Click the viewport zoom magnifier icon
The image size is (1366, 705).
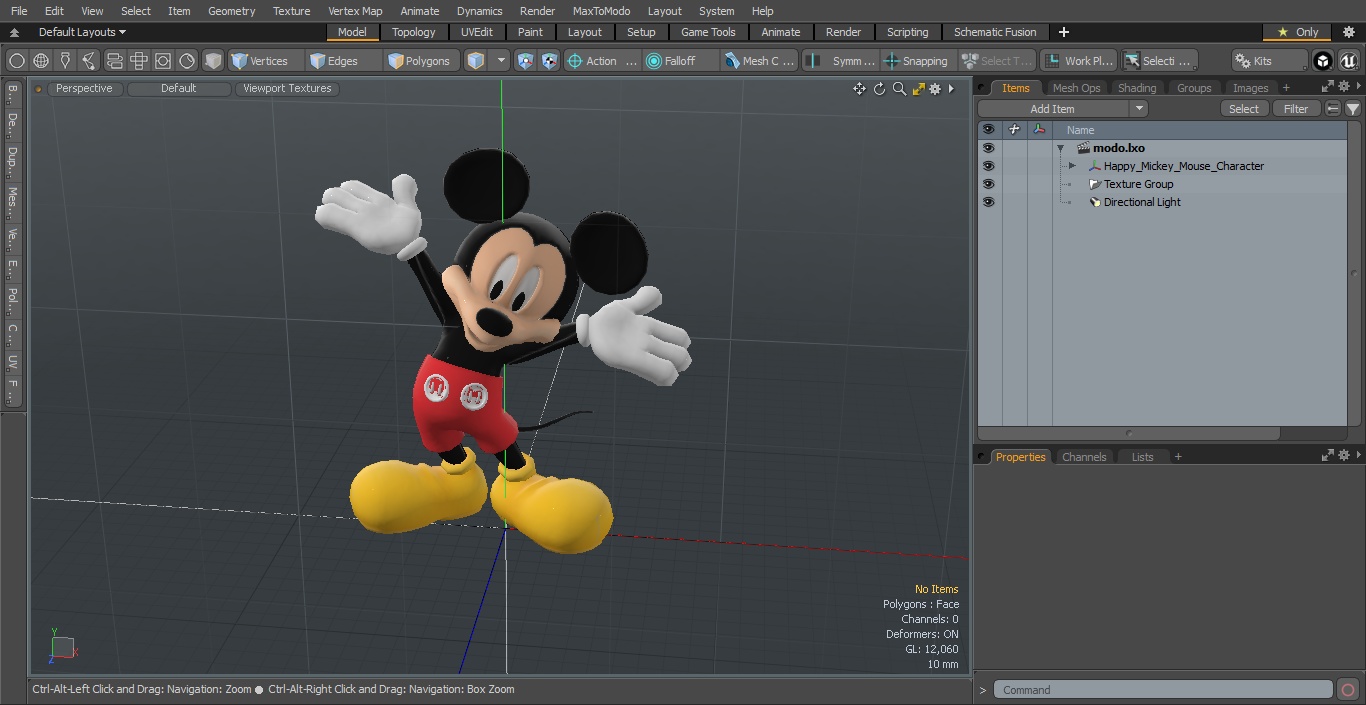pos(899,89)
